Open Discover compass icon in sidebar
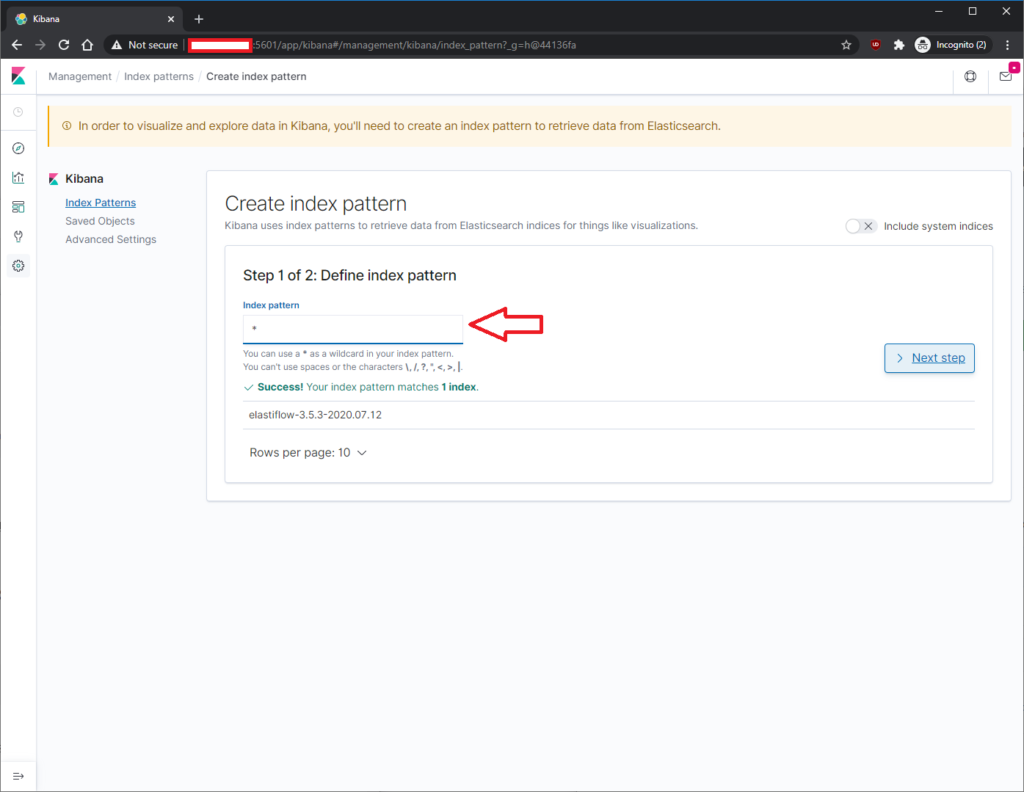This screenshot has height=792, width=1024. point(18,148)
